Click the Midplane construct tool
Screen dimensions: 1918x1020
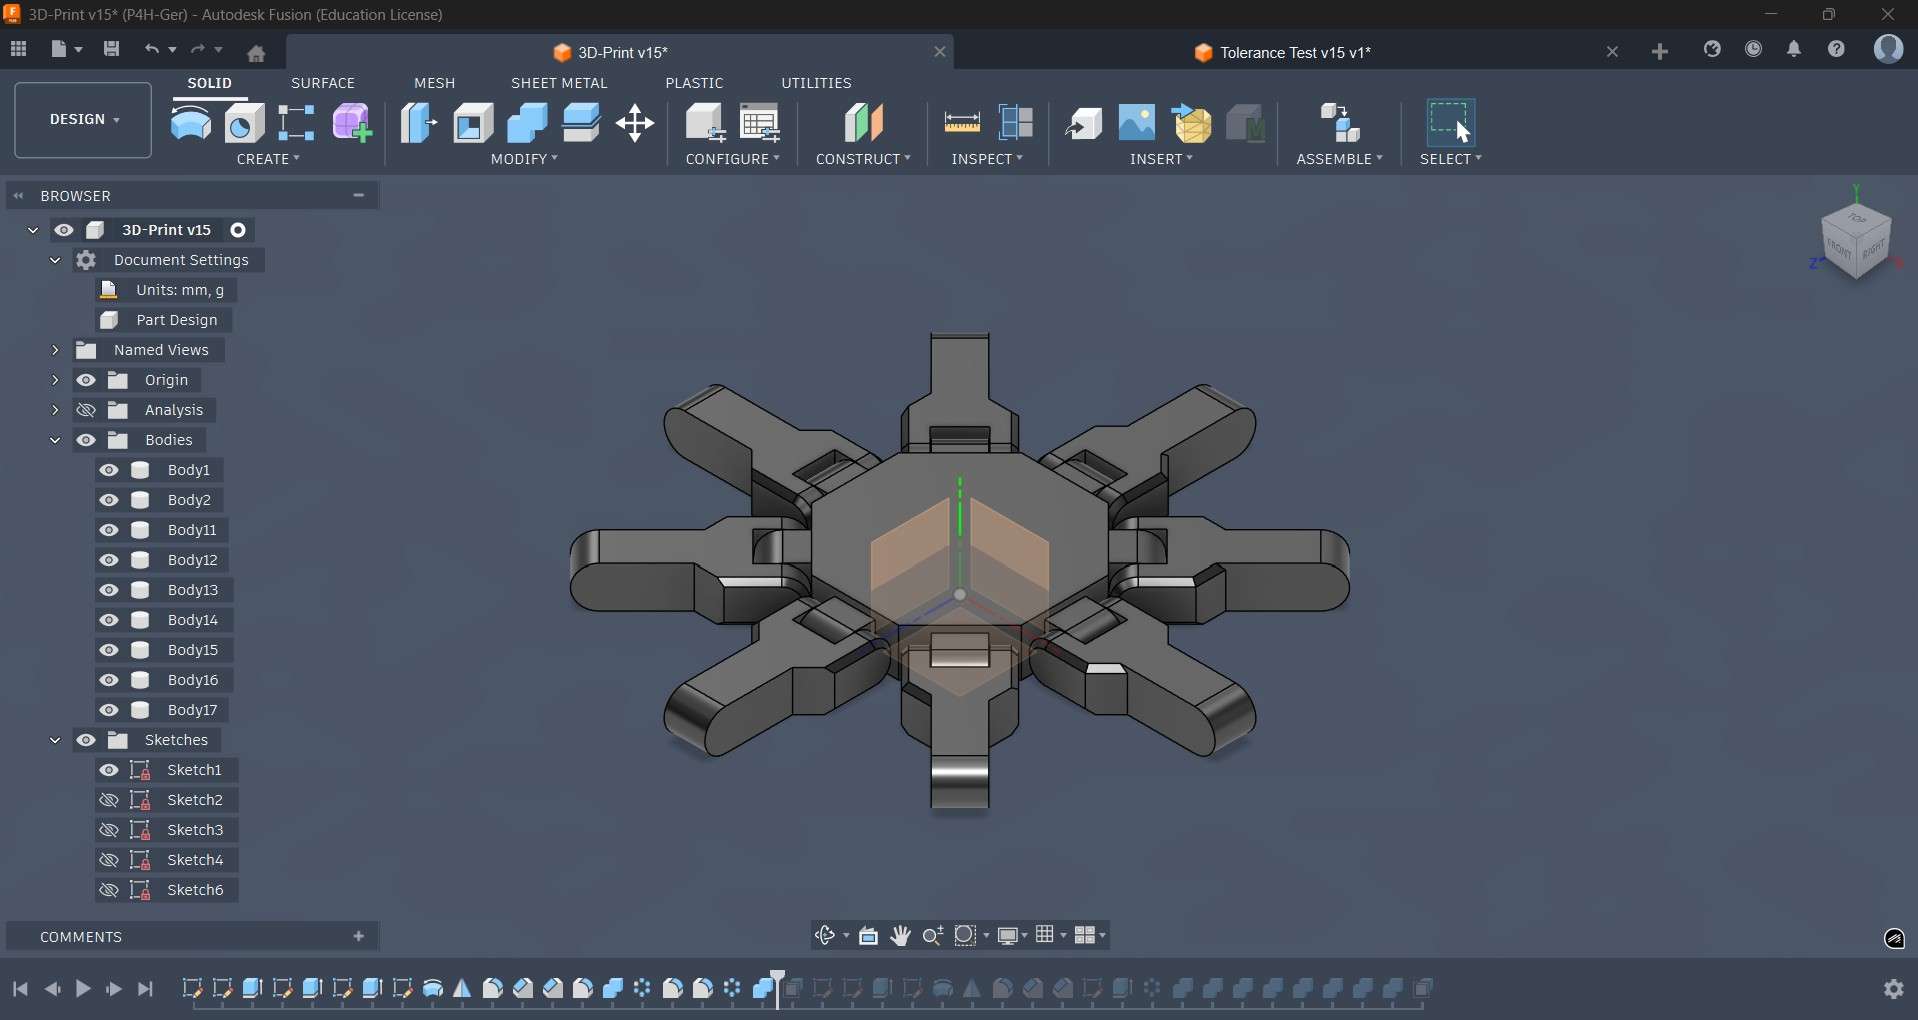(864, 123)
